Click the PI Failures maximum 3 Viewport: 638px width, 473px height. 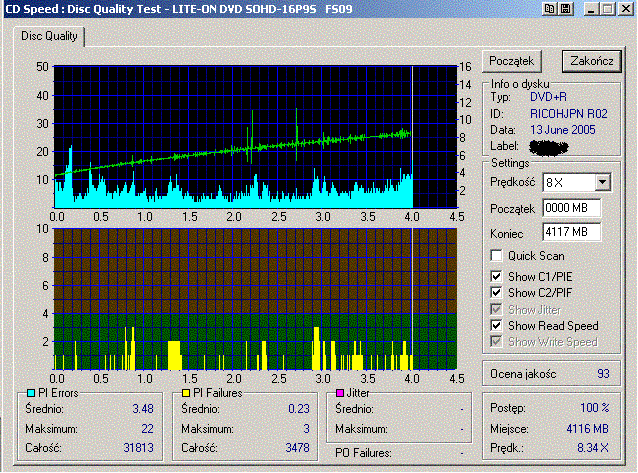[x=306, y=429]
